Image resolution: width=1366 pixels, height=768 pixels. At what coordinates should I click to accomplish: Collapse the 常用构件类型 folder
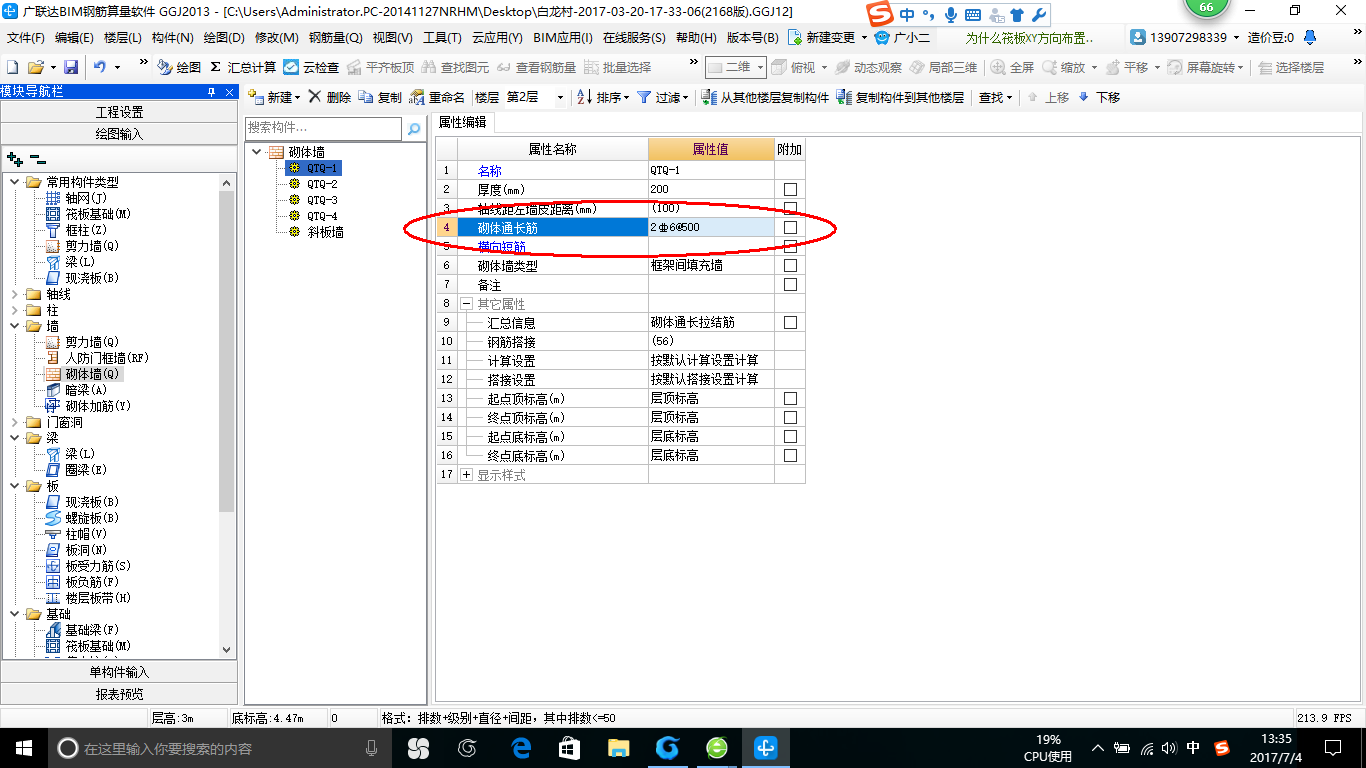(x=14, y=182)
